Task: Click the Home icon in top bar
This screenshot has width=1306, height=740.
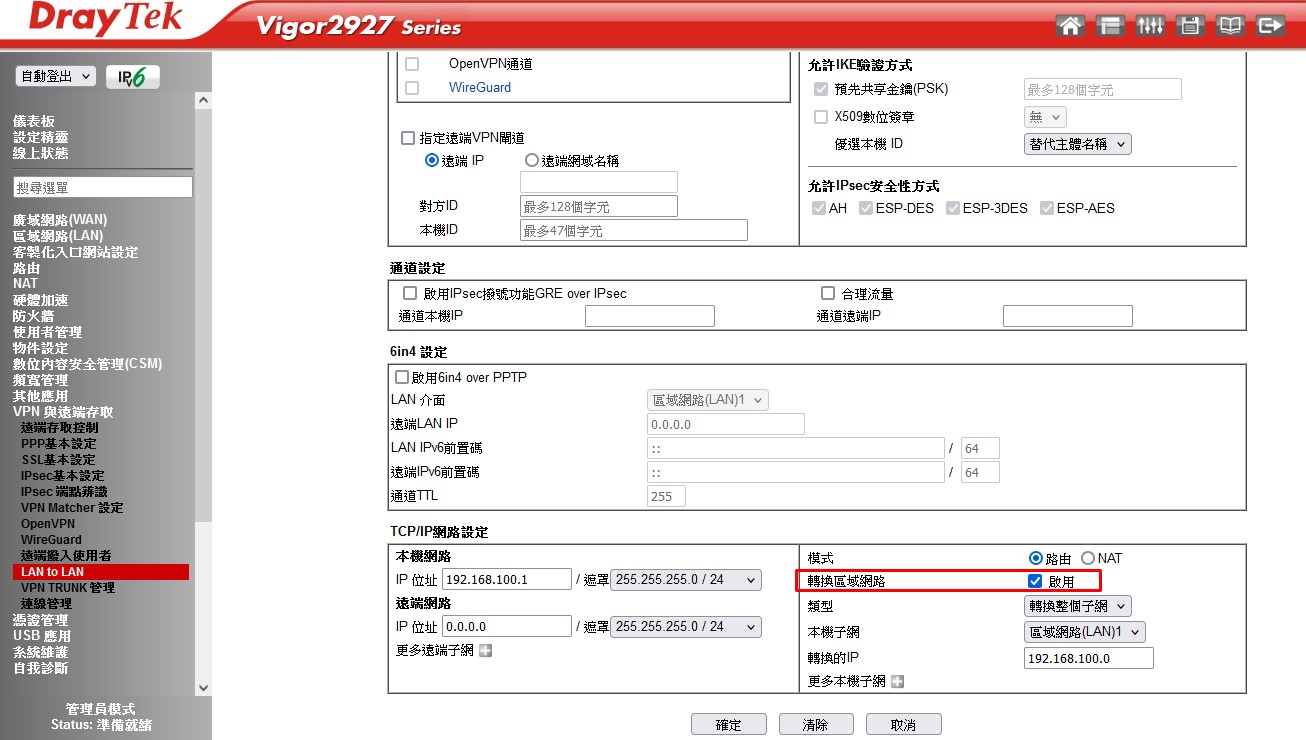Action: coord(1069,26)
